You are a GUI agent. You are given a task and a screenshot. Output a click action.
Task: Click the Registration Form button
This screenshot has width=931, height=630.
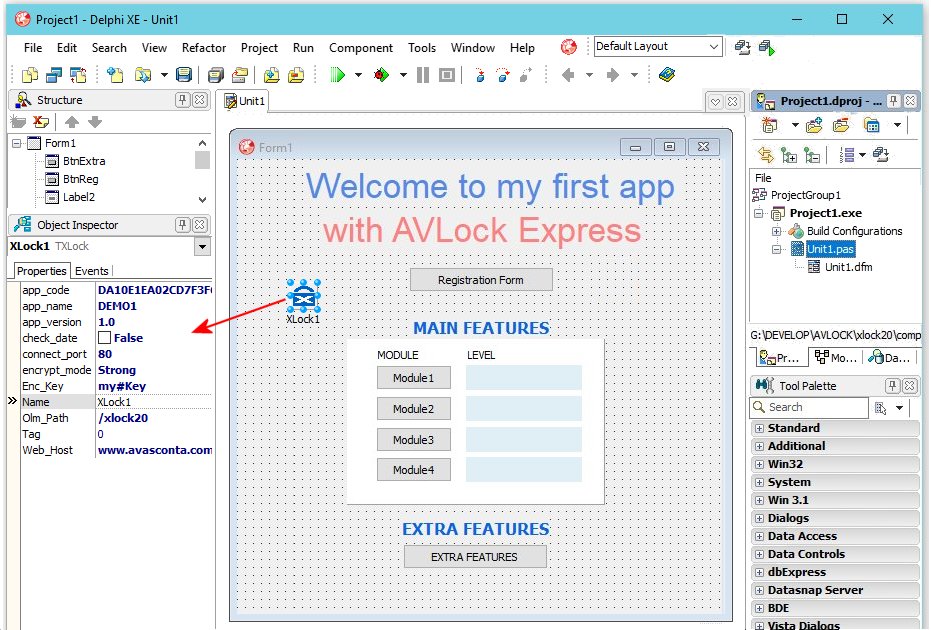[x=481, y=280]
